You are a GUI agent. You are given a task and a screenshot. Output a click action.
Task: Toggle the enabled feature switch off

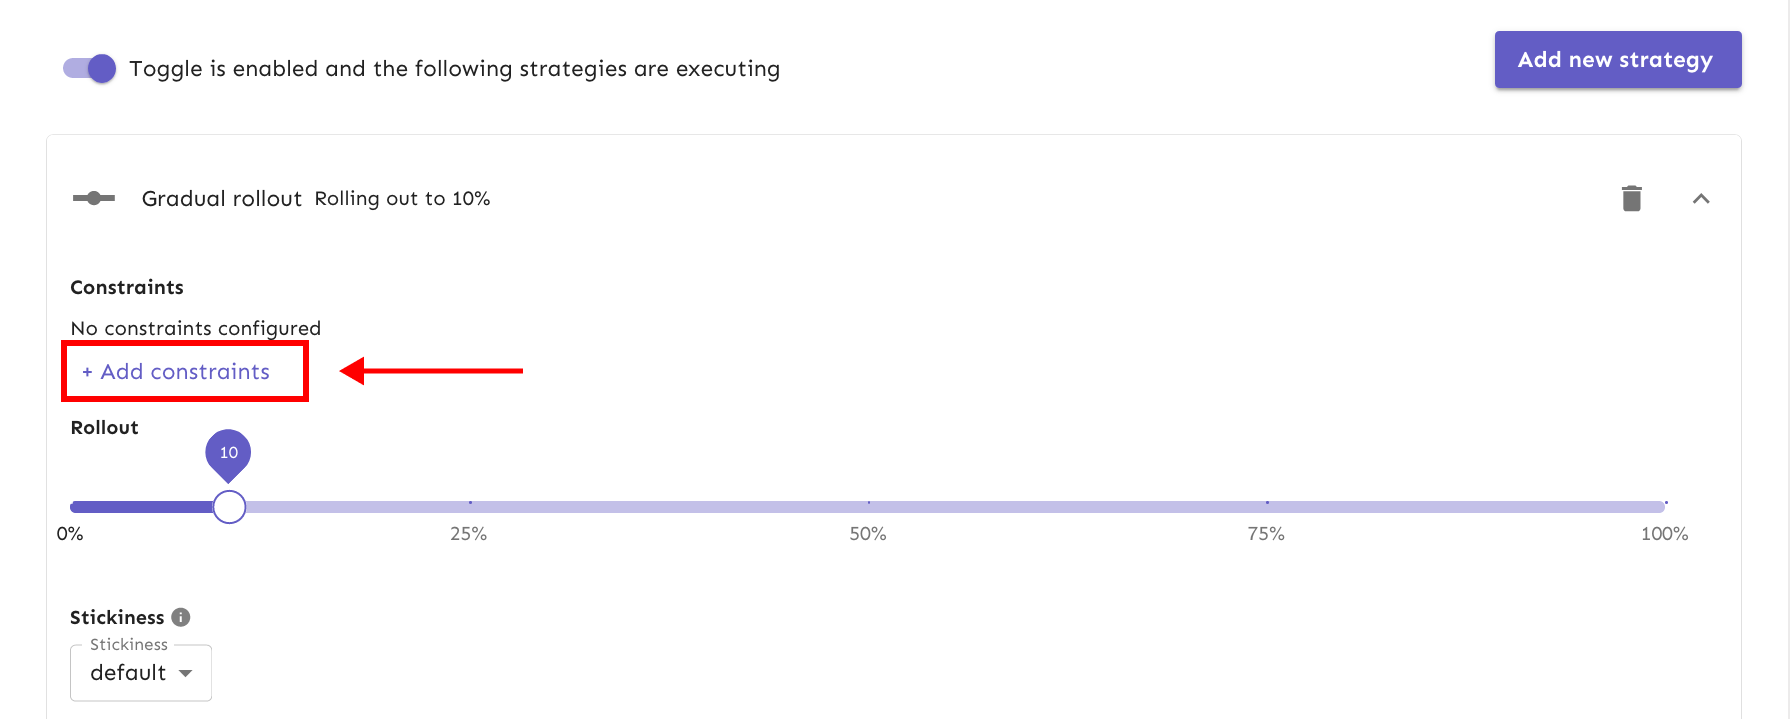[90, 68]
